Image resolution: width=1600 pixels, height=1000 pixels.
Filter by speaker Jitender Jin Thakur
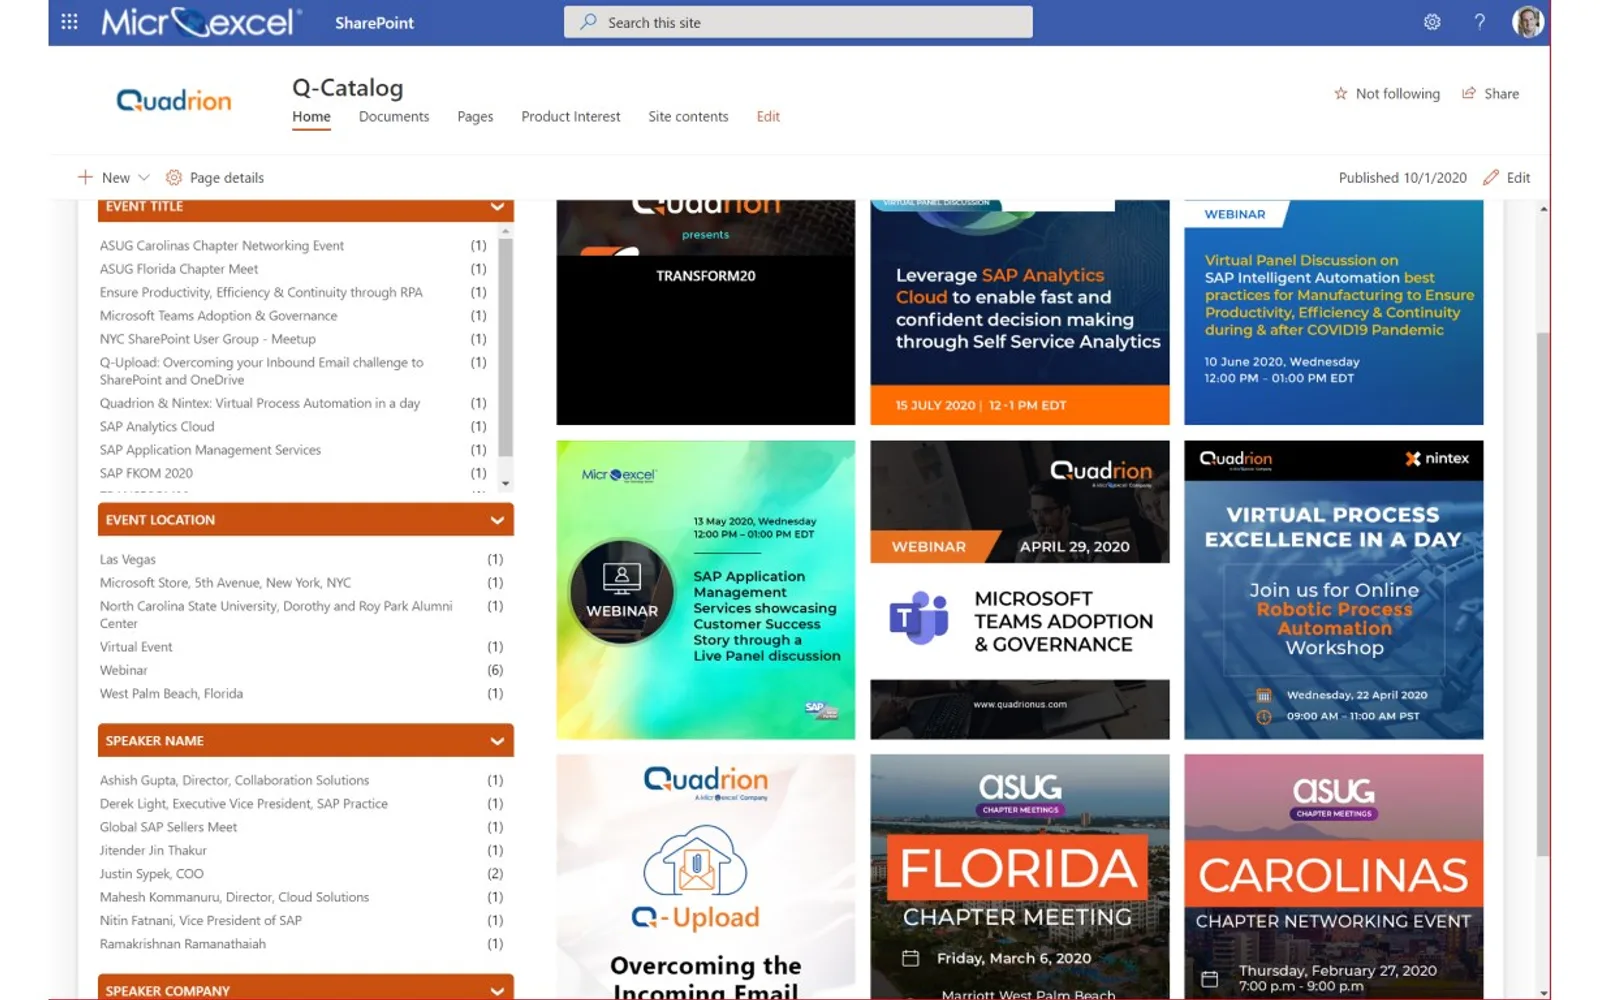(152, 851)
